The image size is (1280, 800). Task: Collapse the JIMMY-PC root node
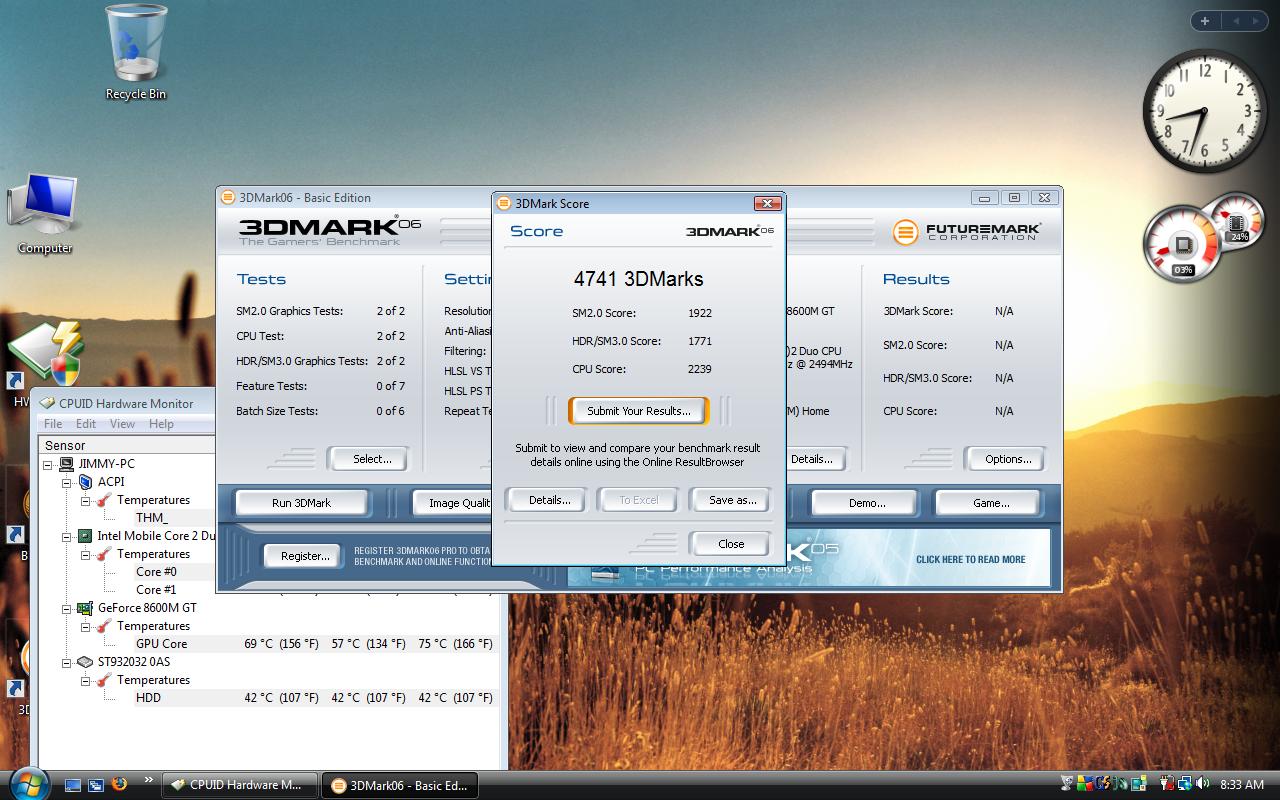[x=48, y=464]
